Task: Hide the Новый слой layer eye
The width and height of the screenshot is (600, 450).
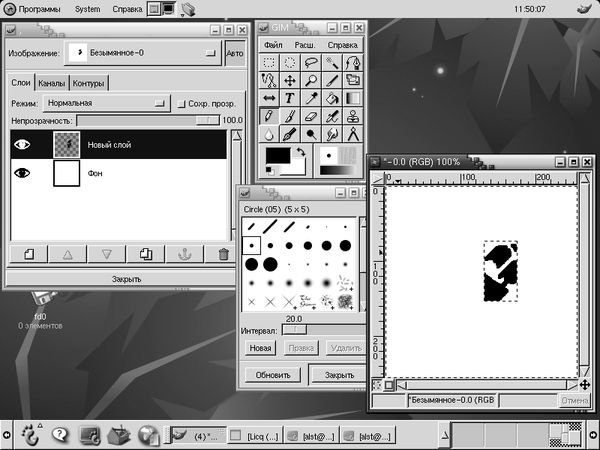Action: [x=22, y=145]
